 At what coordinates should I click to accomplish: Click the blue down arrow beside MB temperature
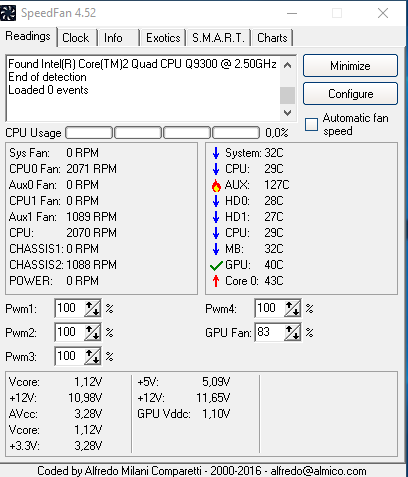click(x=216, y=249)
